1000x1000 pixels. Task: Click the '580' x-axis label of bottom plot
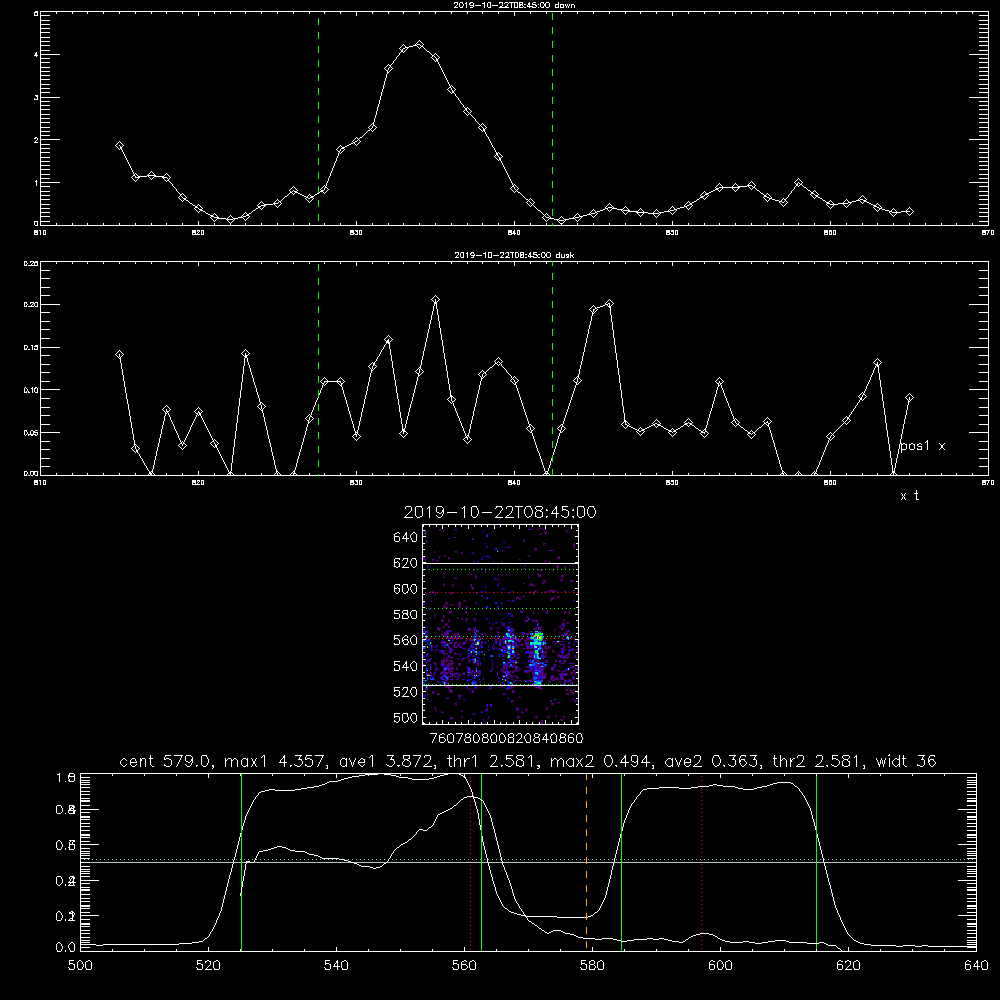[592, 966]
